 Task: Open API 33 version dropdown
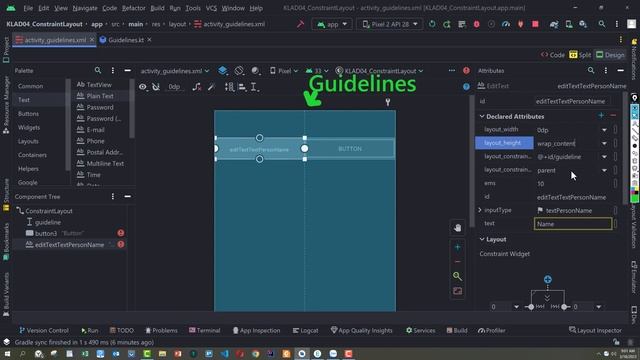point(317,71)
